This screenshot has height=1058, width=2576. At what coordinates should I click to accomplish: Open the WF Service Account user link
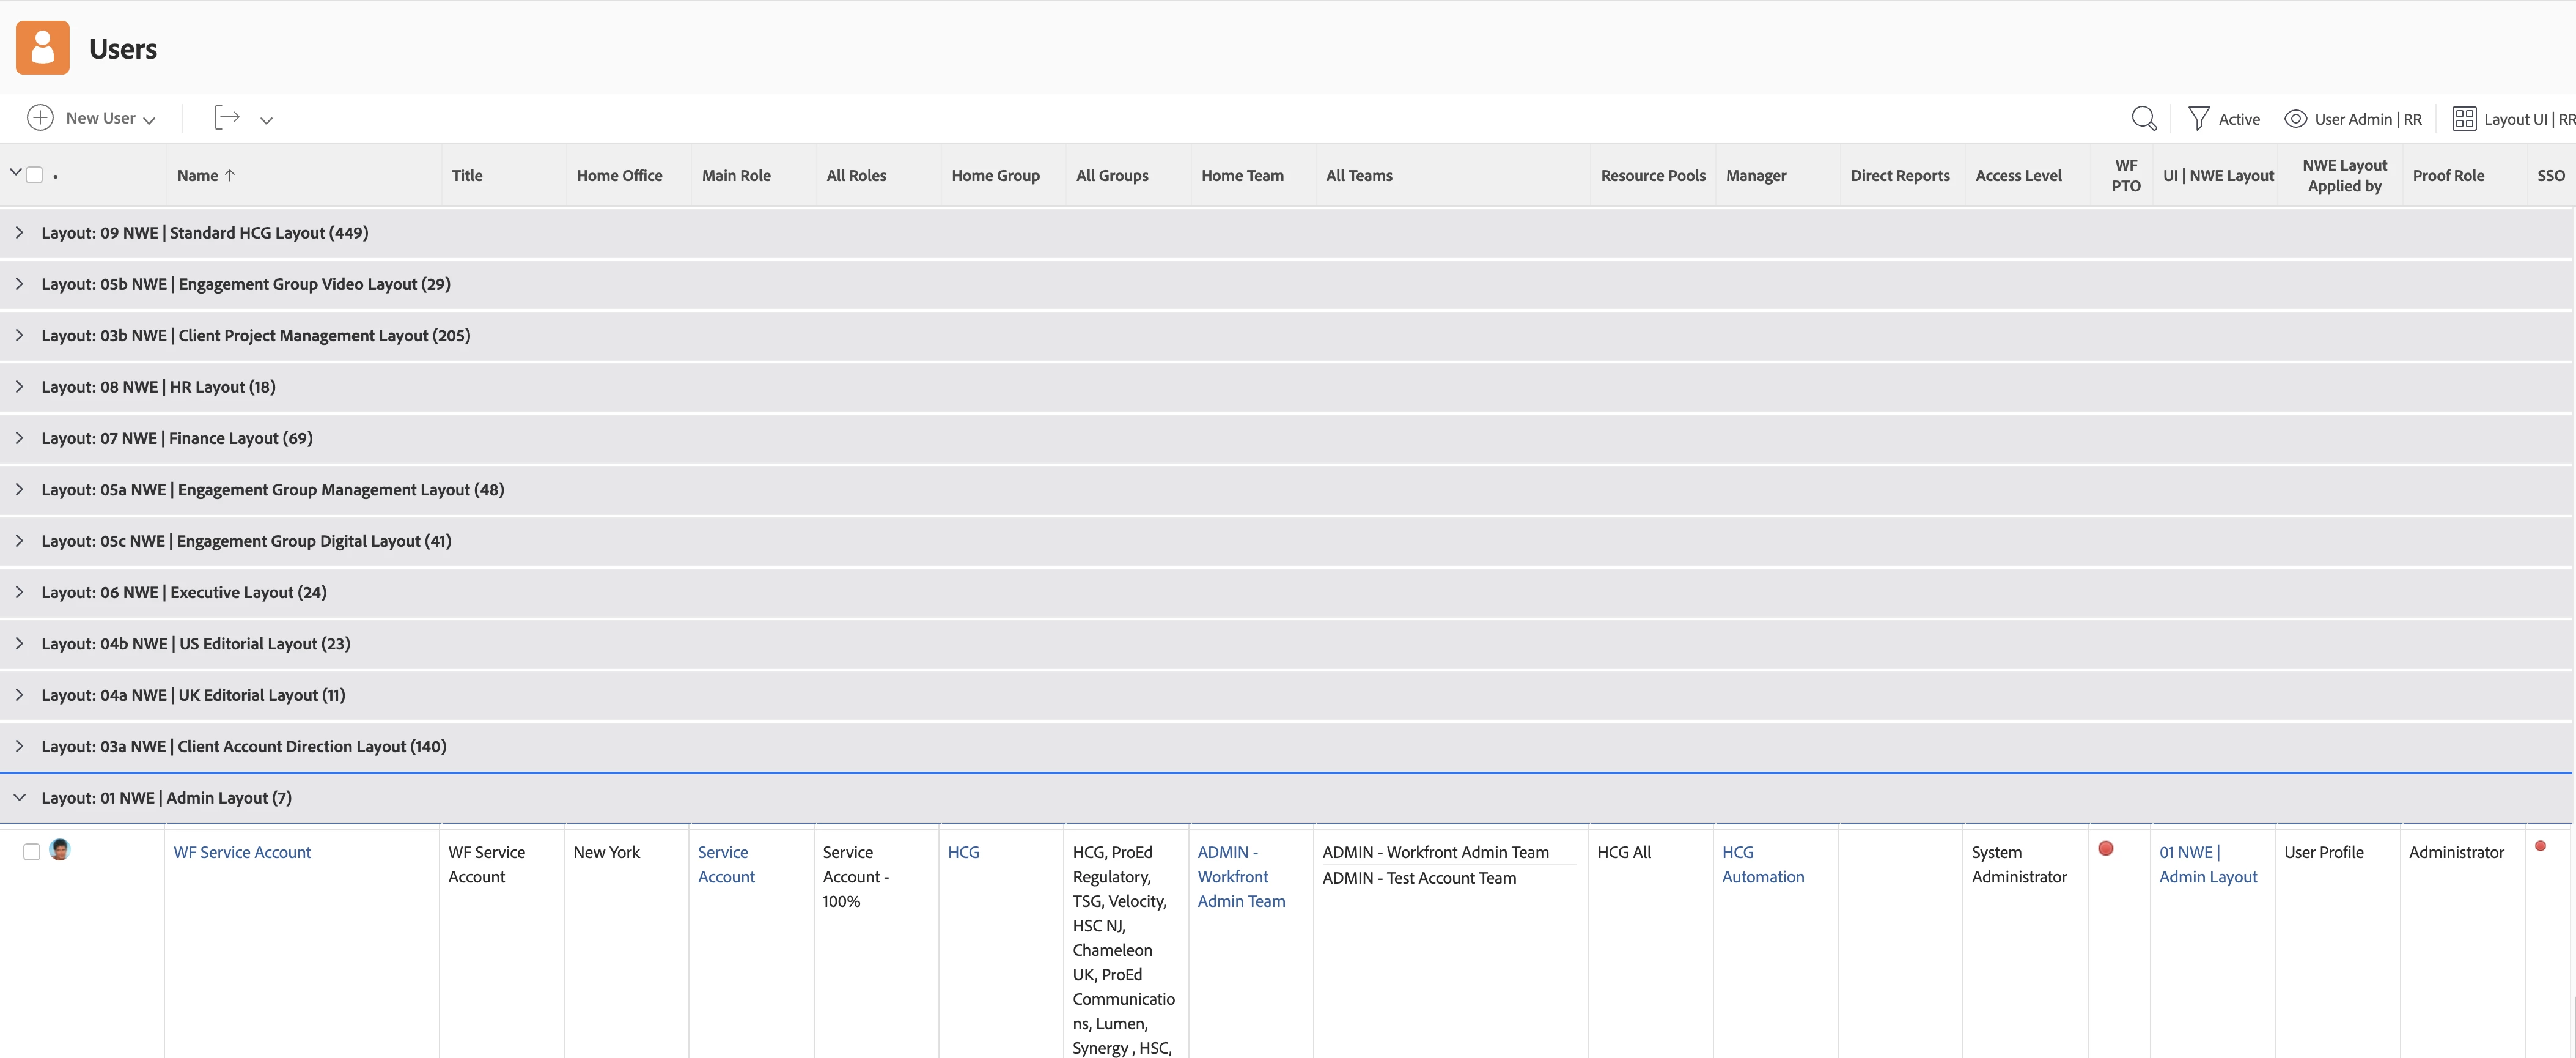point(242,852)
